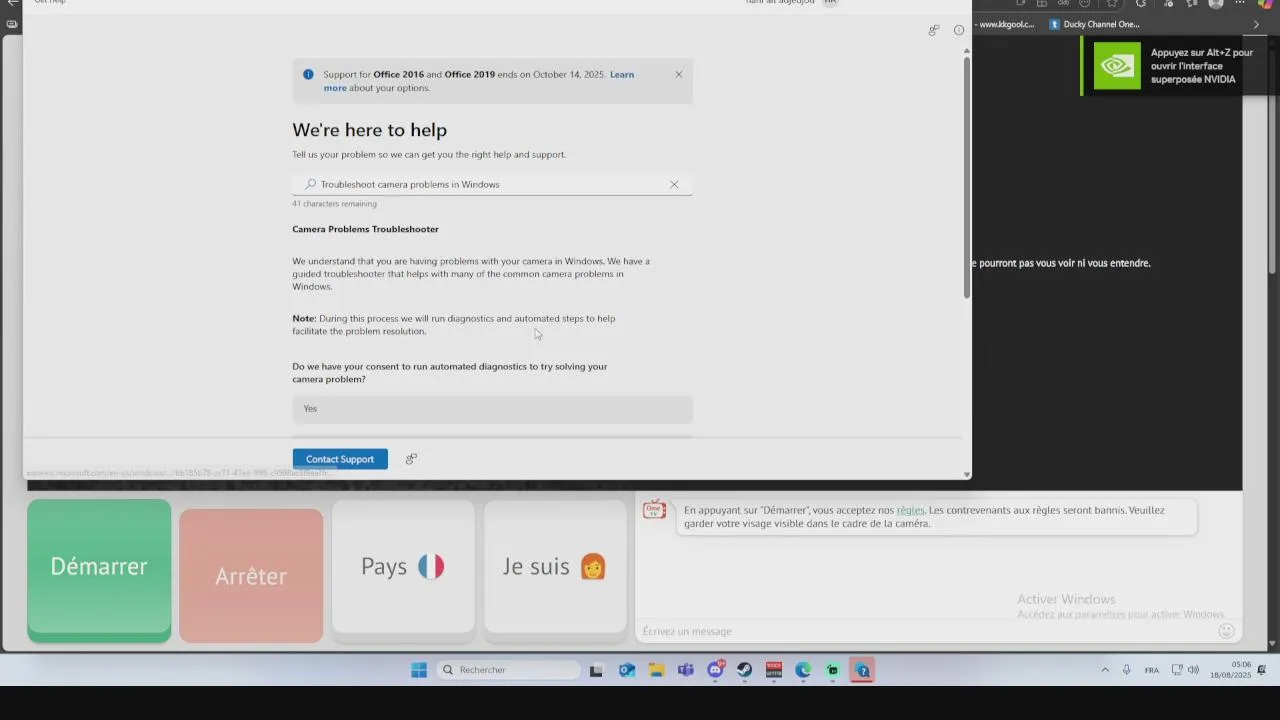1280x720 pixels.
Task: Switch the FRA keyboard language indicator
Action: pos(1152,670)
